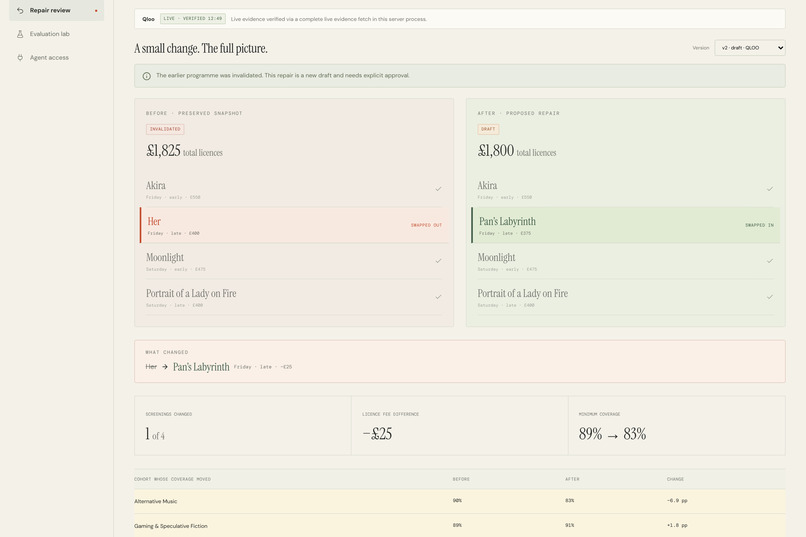The height and width of the screenshot is (537, 806).
Task: Click the info icon in the invalidated programme notice
Action: (x=146, y=76)
